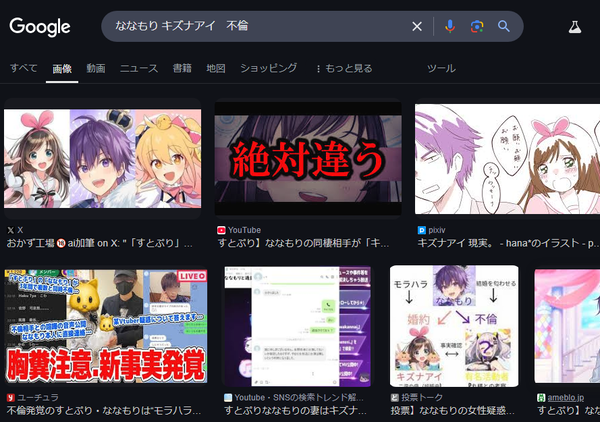
Task: Open the three anime characters thumbnail from X
Action: [x=103, y=158]
